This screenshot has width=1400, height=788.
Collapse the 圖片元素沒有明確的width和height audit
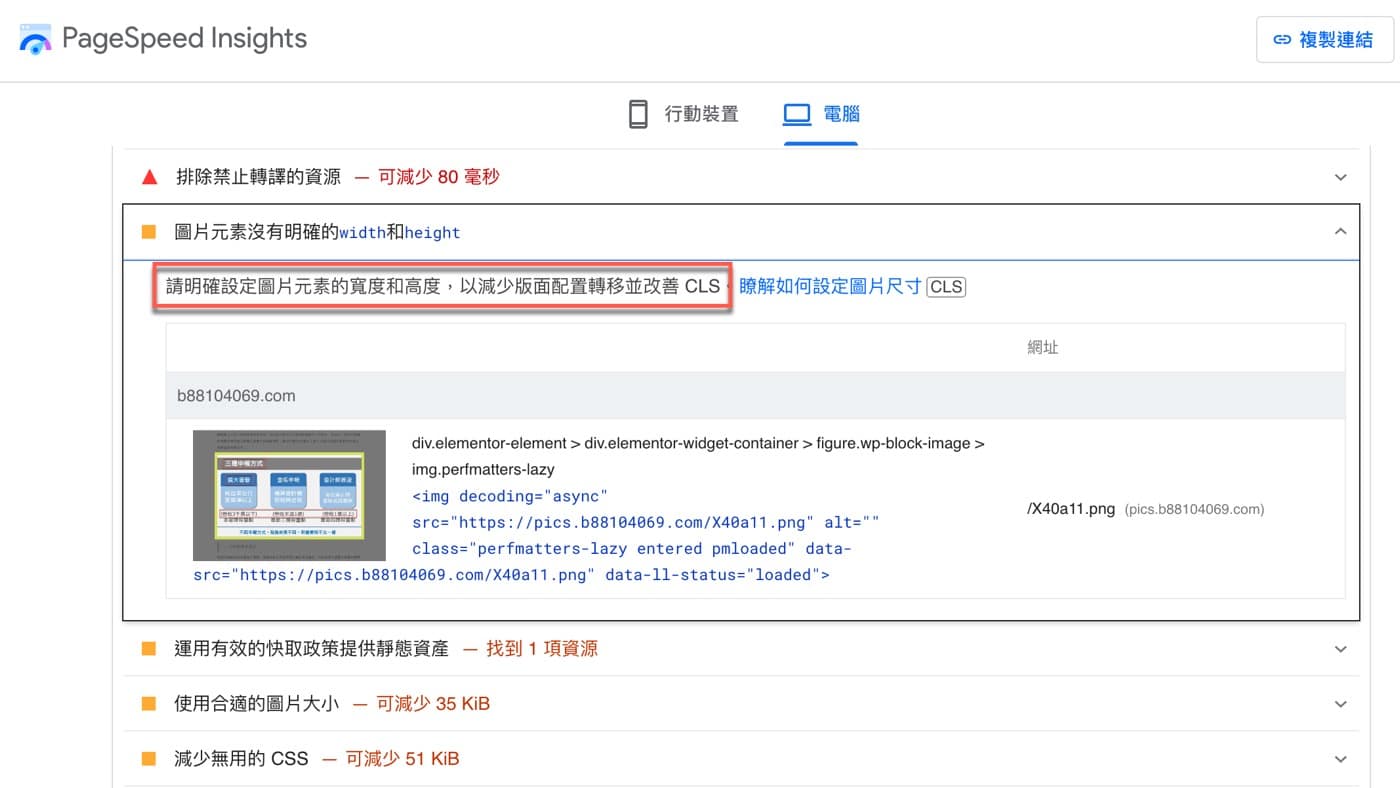1341,232
